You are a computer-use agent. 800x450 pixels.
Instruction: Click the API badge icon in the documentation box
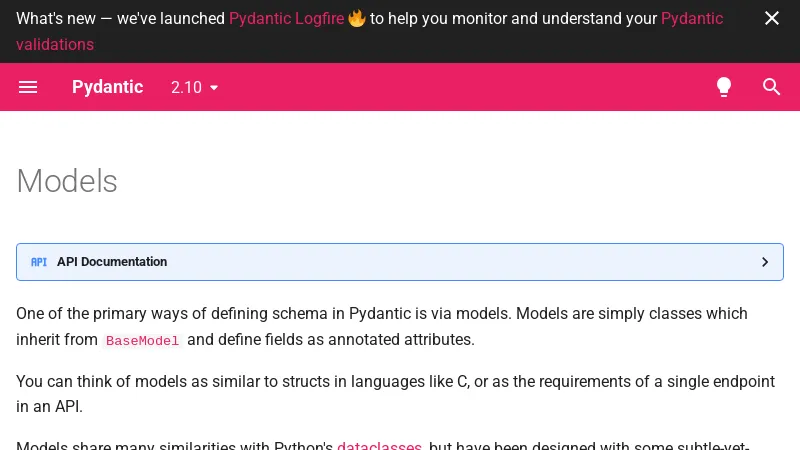click(x=39, y=262)
